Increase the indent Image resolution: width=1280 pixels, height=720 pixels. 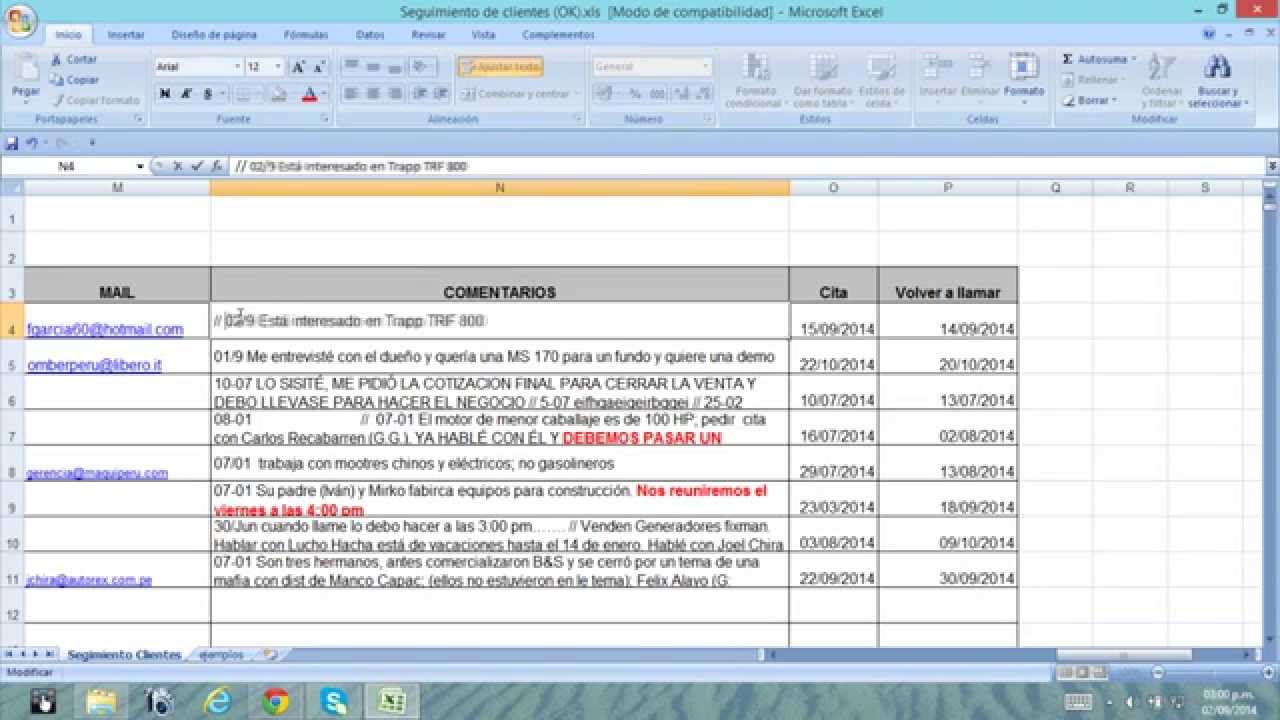[x=440, y=94]
